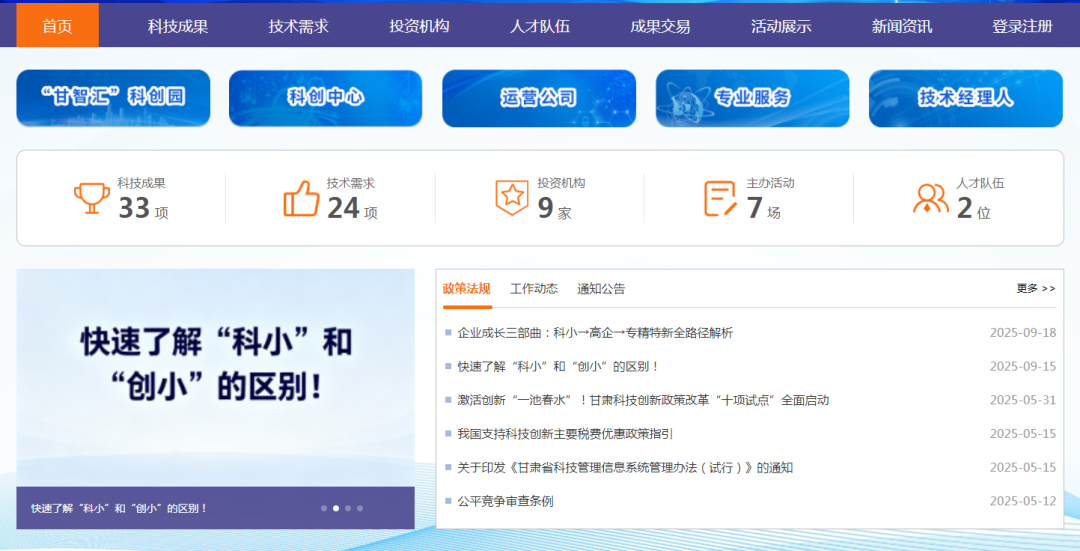Screen dimensions: 1080x551
Task: Click the star badge icon for 投资机构
Action: 512,198
